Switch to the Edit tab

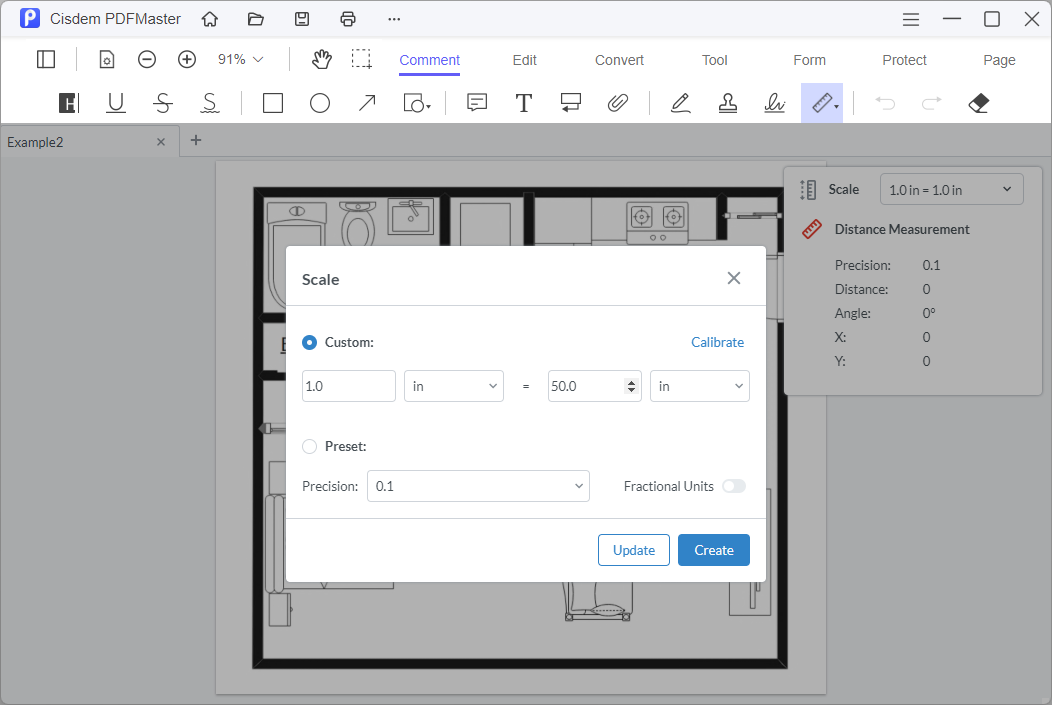[525, 60]
